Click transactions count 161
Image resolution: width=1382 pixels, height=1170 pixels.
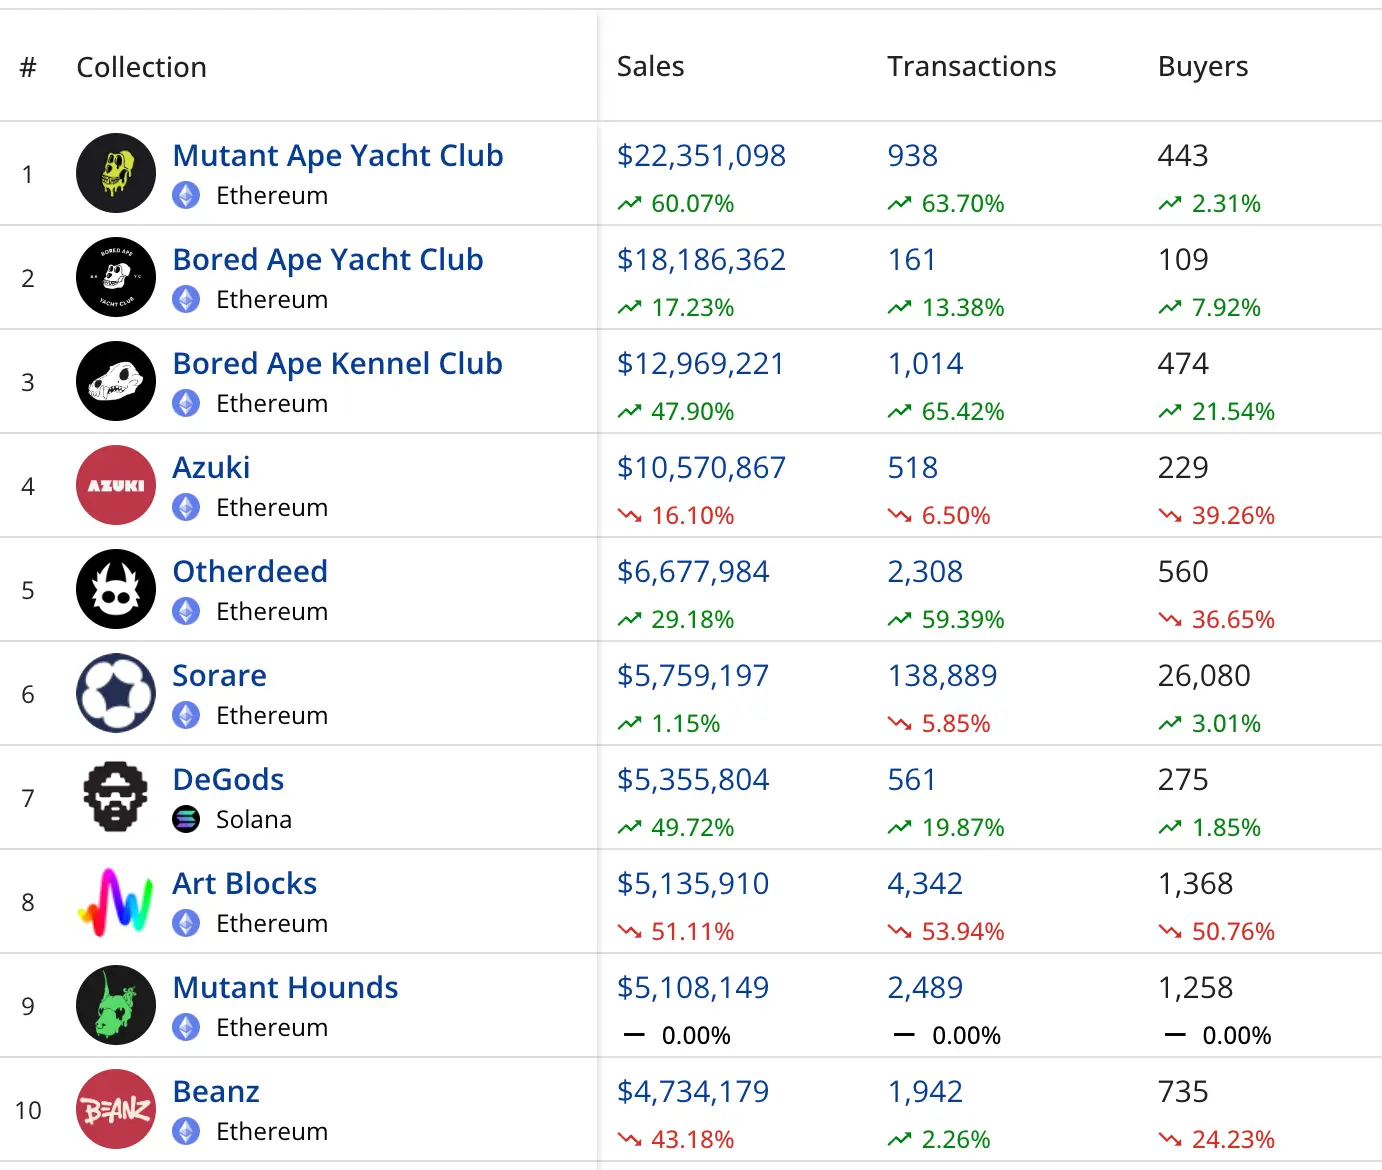pos(911,260)
